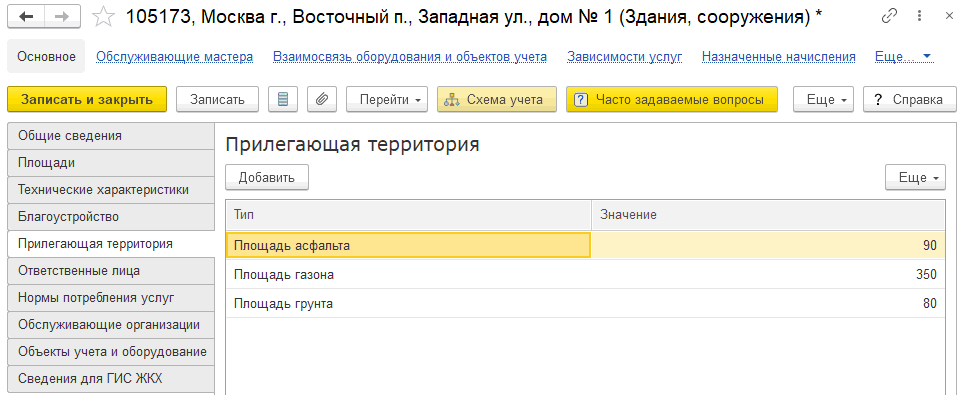Viewport: 961px width, 398px height.
Task: Open the Перейти dropdown
Action: [387, 99]
